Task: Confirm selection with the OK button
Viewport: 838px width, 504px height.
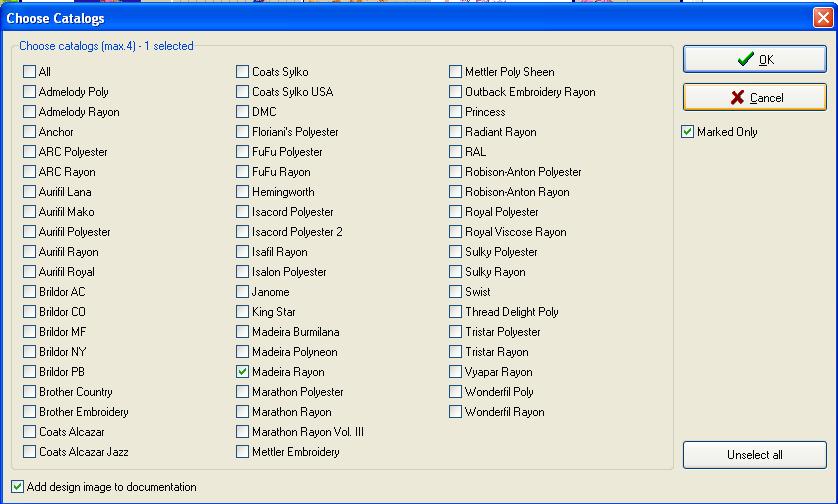Action: pos(755,59)
